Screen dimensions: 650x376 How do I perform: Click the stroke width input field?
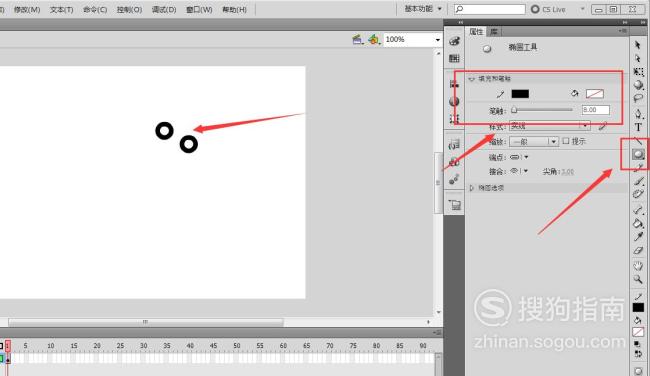point(595,110)
